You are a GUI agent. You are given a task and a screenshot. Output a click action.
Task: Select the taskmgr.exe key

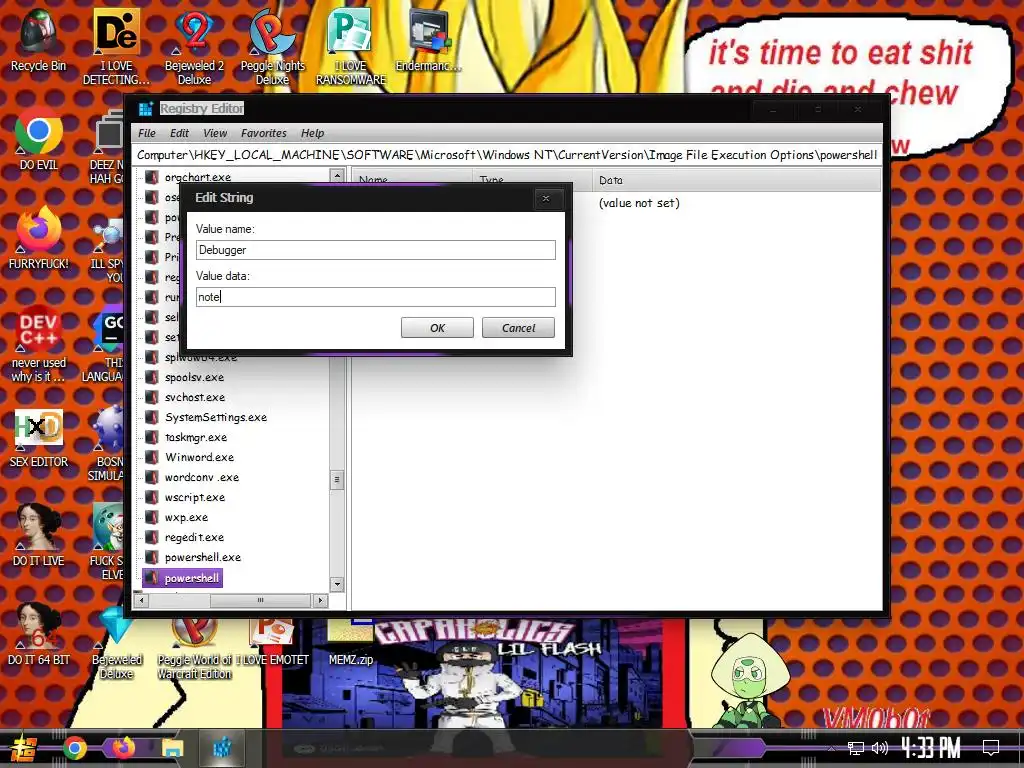pos(196,438)
